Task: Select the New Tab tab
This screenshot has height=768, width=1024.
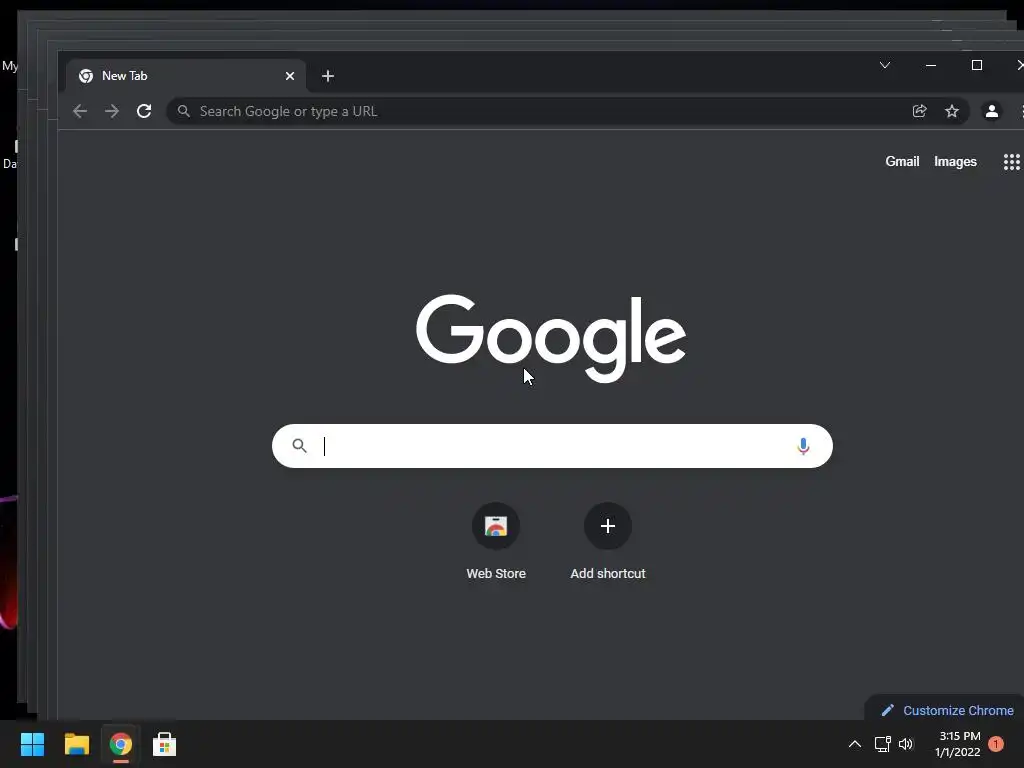Action: coord(185,76)
